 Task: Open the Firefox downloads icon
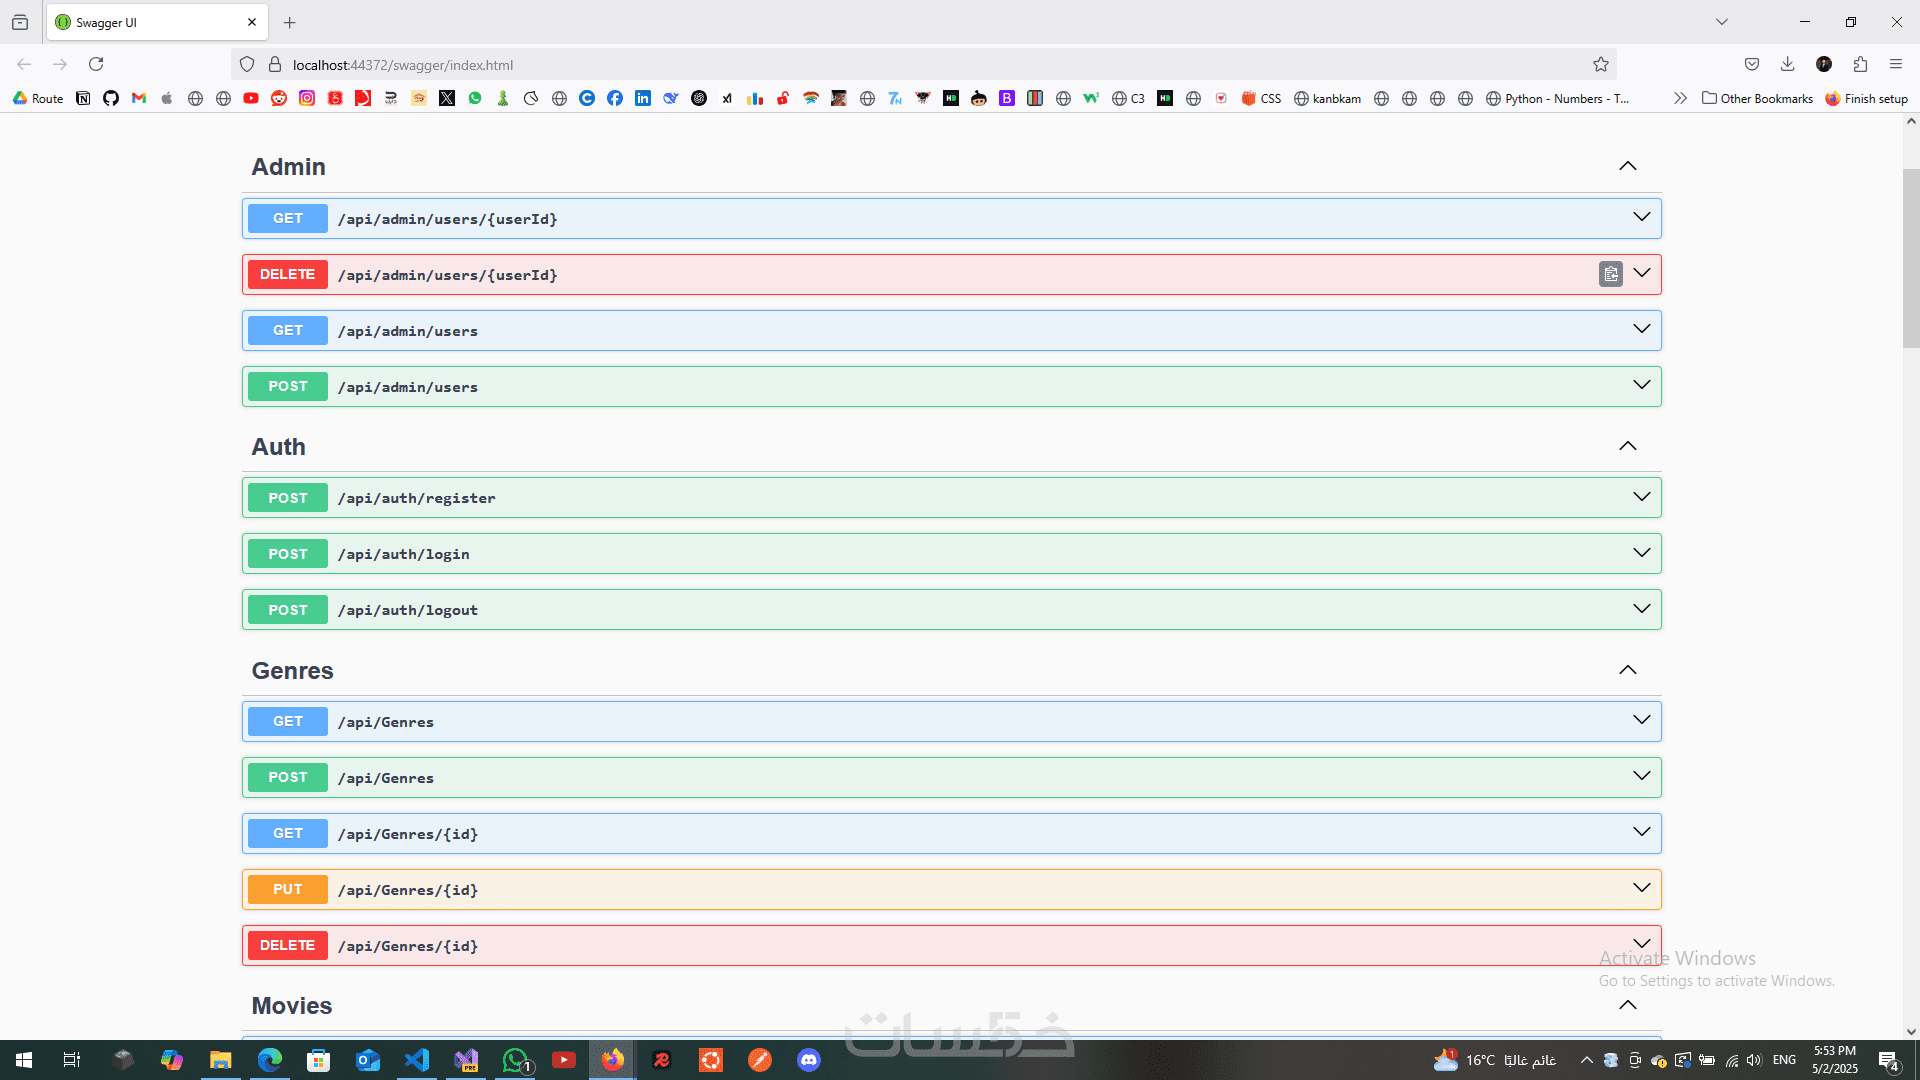click(x=1787, y=64)
